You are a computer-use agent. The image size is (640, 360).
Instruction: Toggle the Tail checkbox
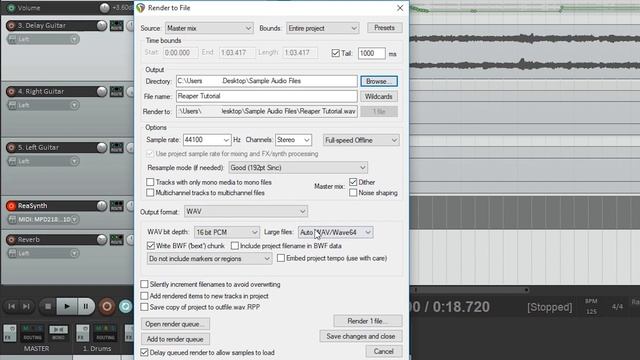336,53
